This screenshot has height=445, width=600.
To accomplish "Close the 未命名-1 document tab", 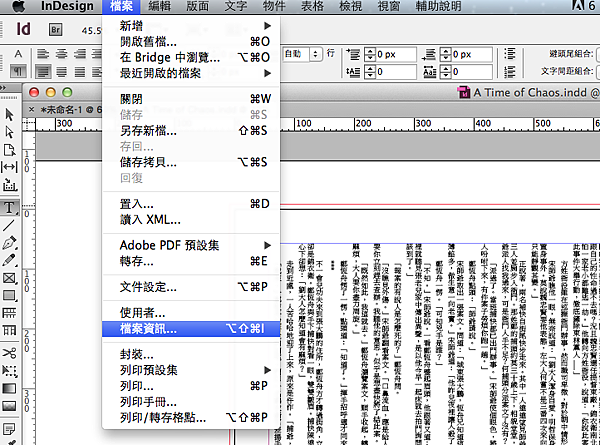I will (32, 109).
